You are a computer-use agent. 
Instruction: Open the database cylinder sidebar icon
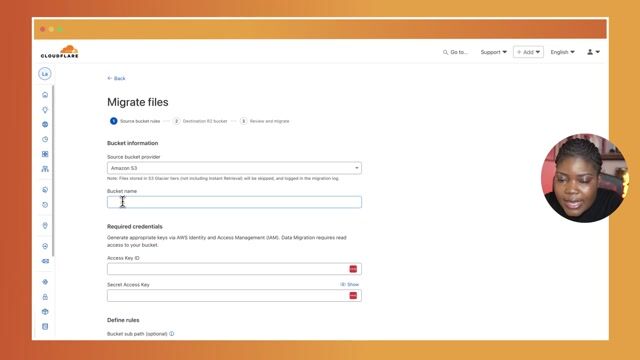pos(45,327)
